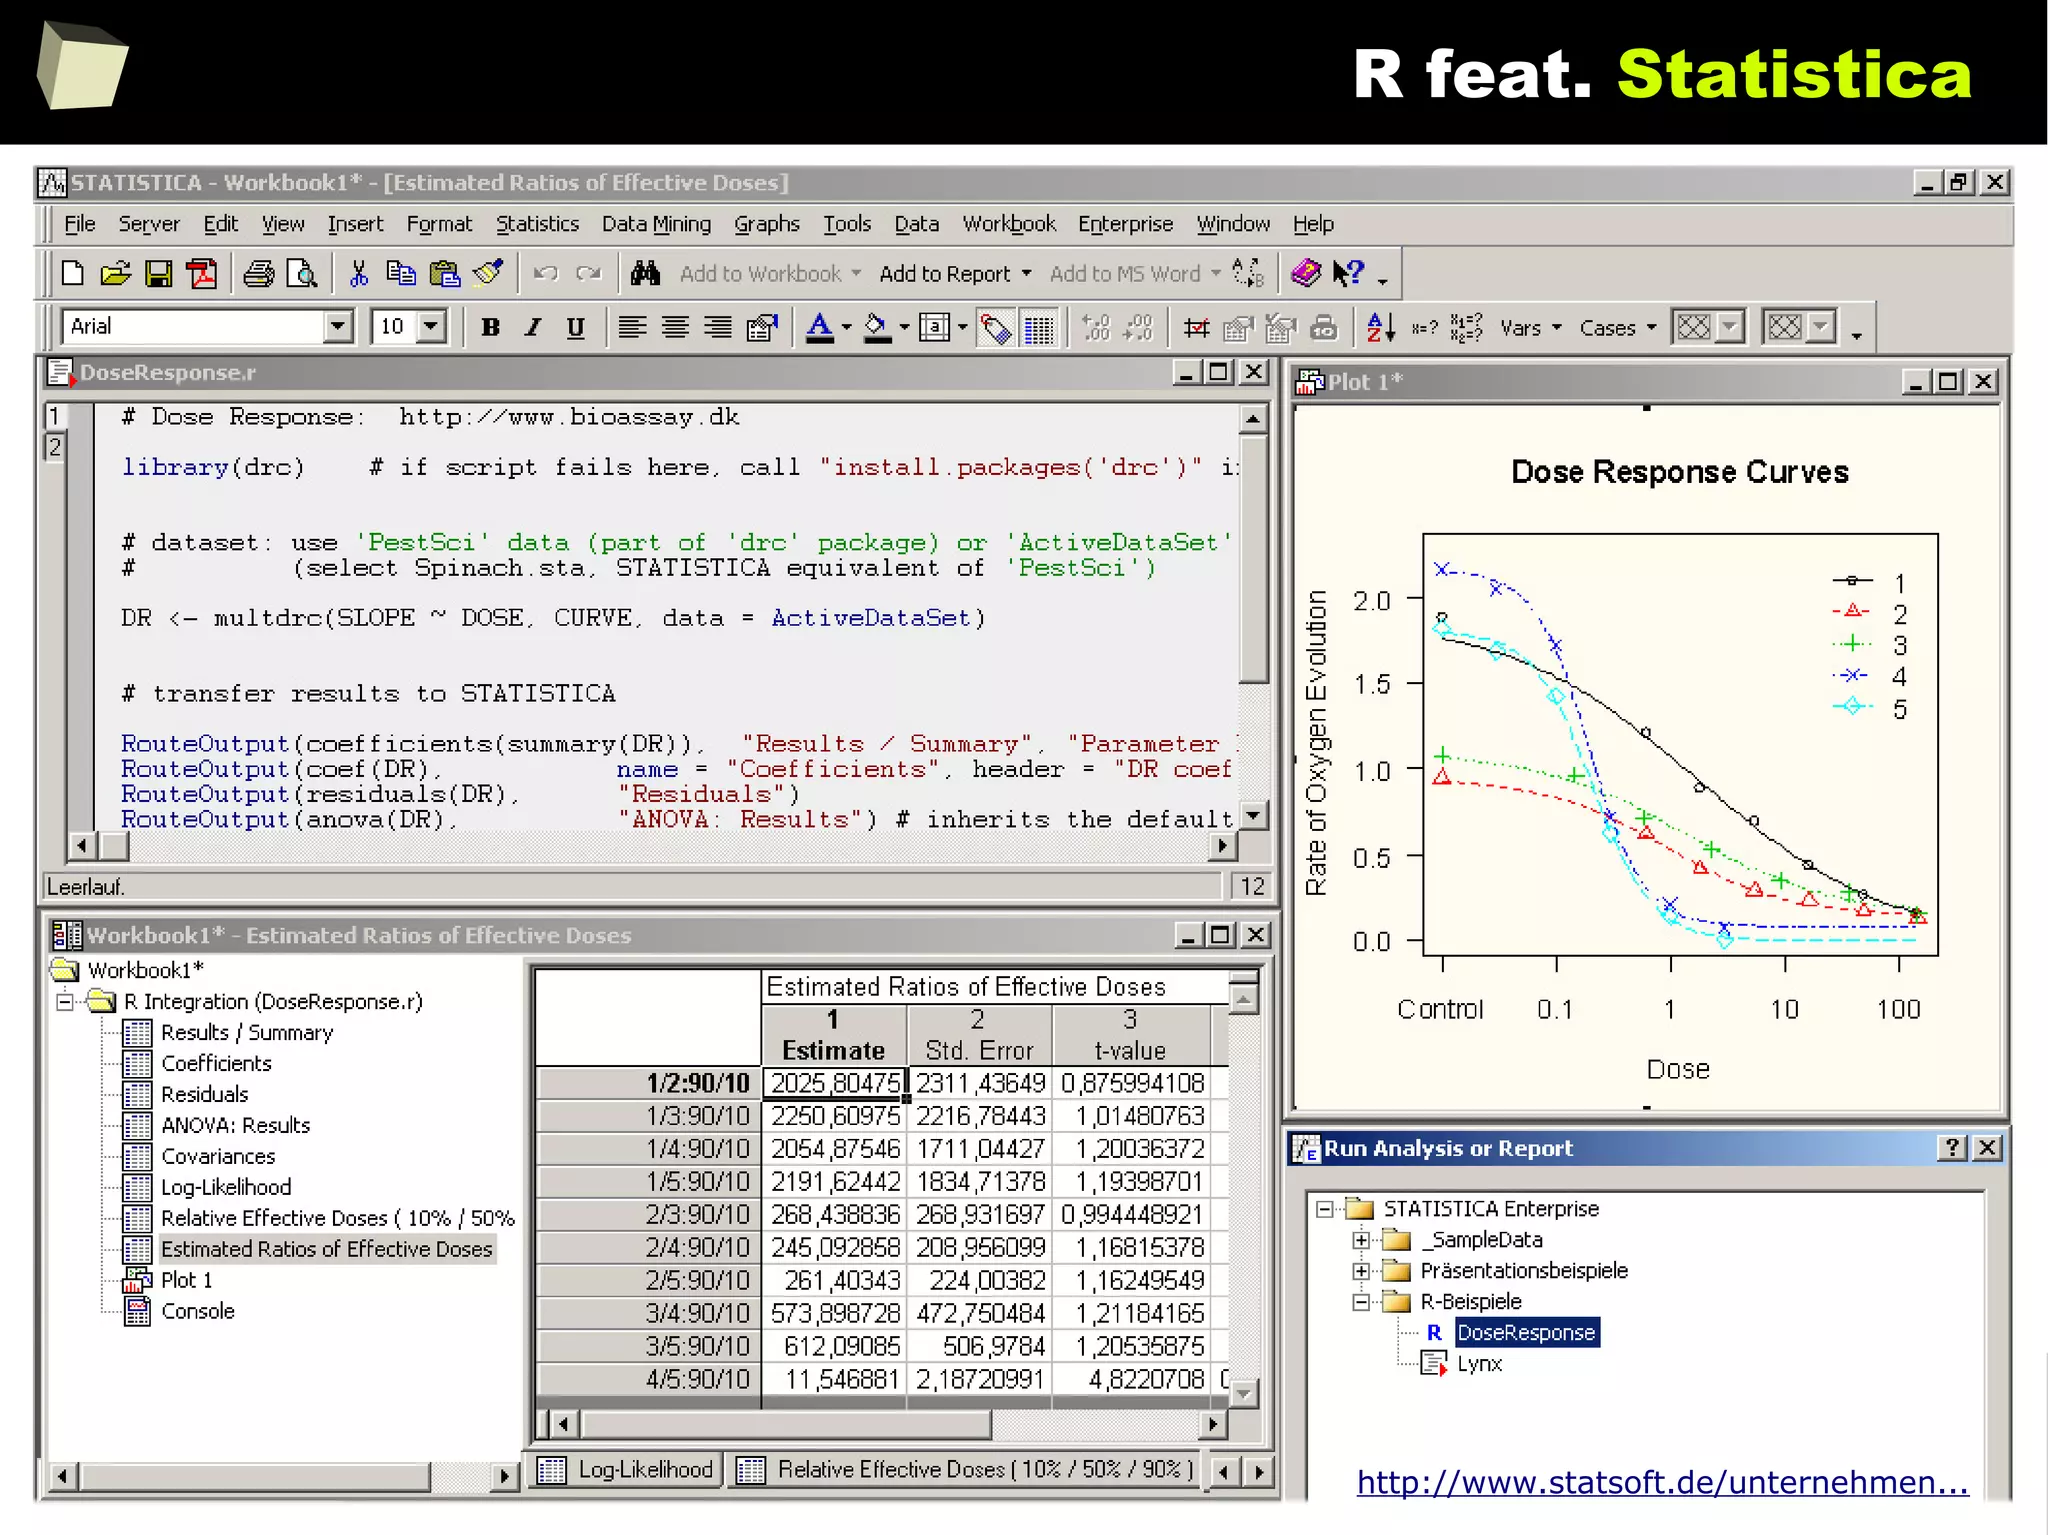2048x1535 pixels.
Task: Click the align center icon
Action: (675, 327)
